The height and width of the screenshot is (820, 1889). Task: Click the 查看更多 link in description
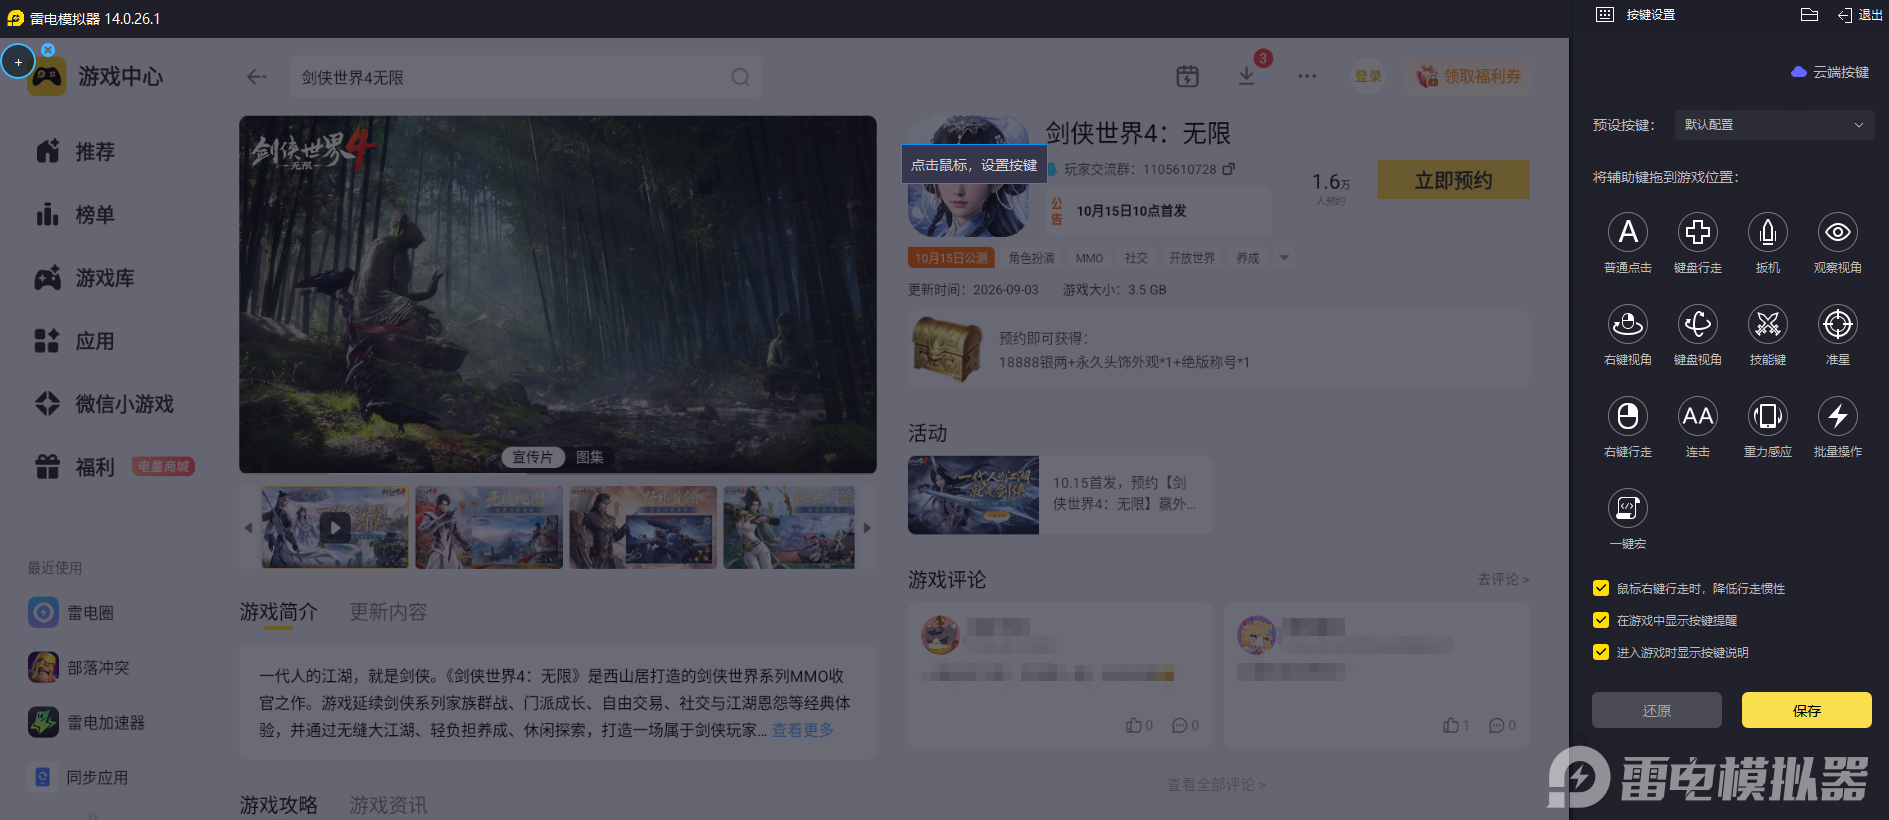(x=803, y=730)
